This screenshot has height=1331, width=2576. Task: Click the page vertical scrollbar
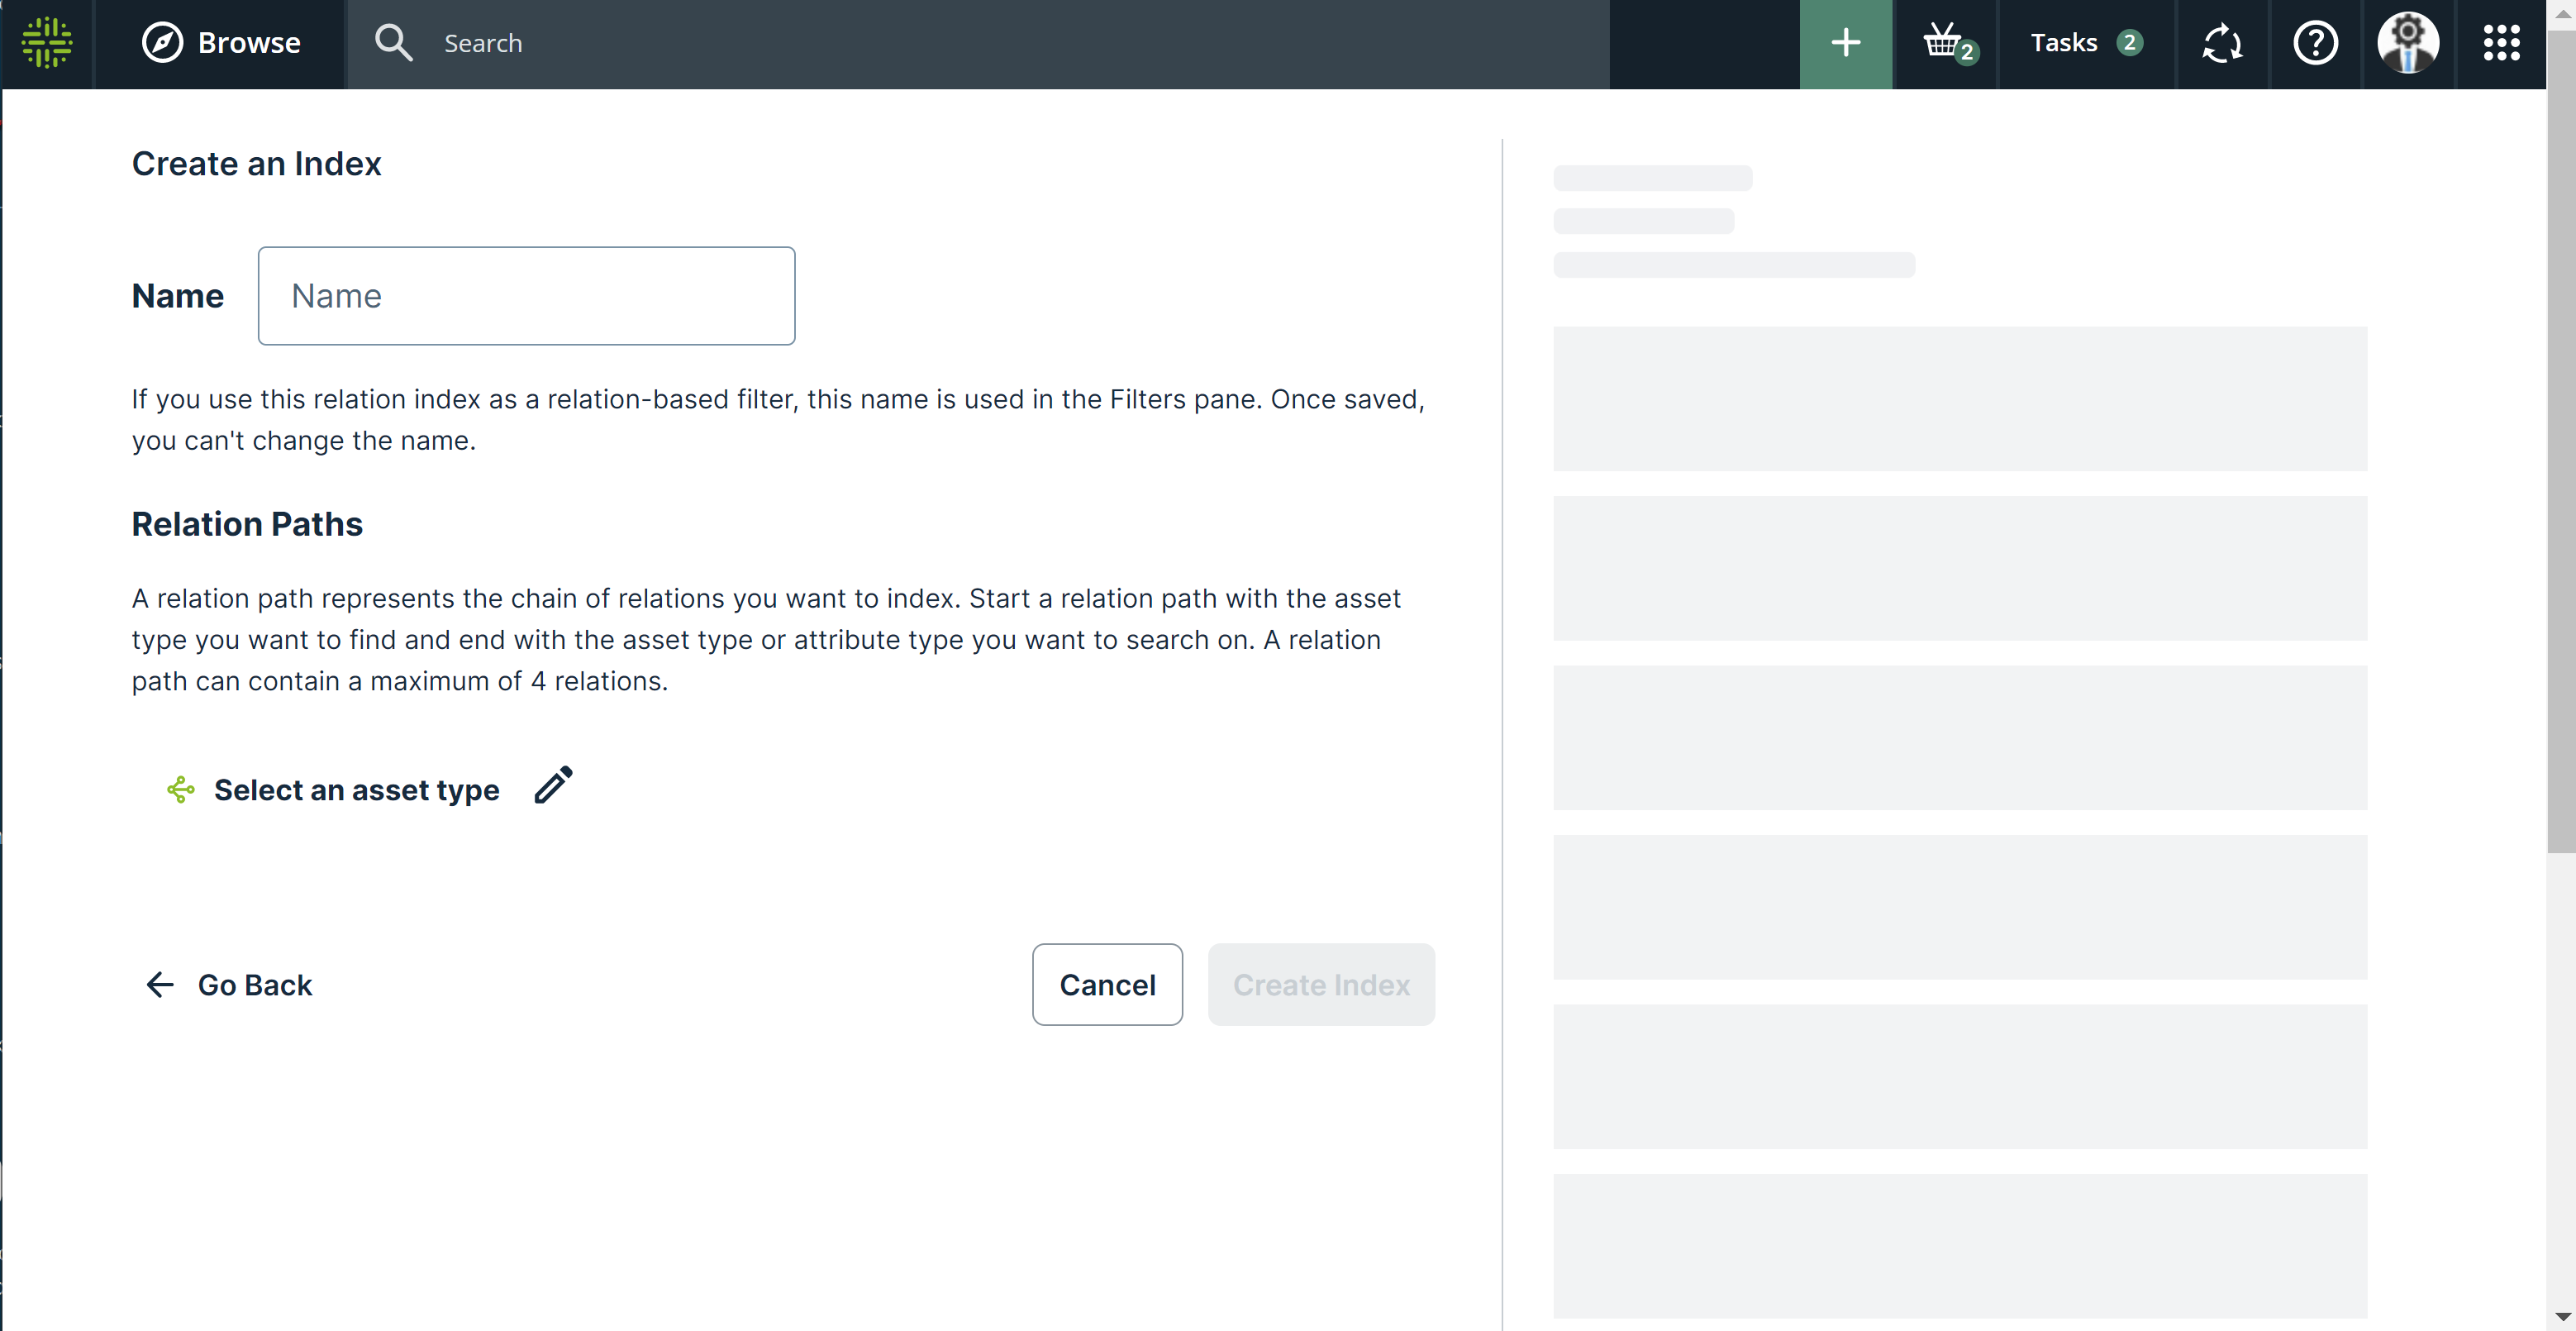click(x=2560, y=440)
